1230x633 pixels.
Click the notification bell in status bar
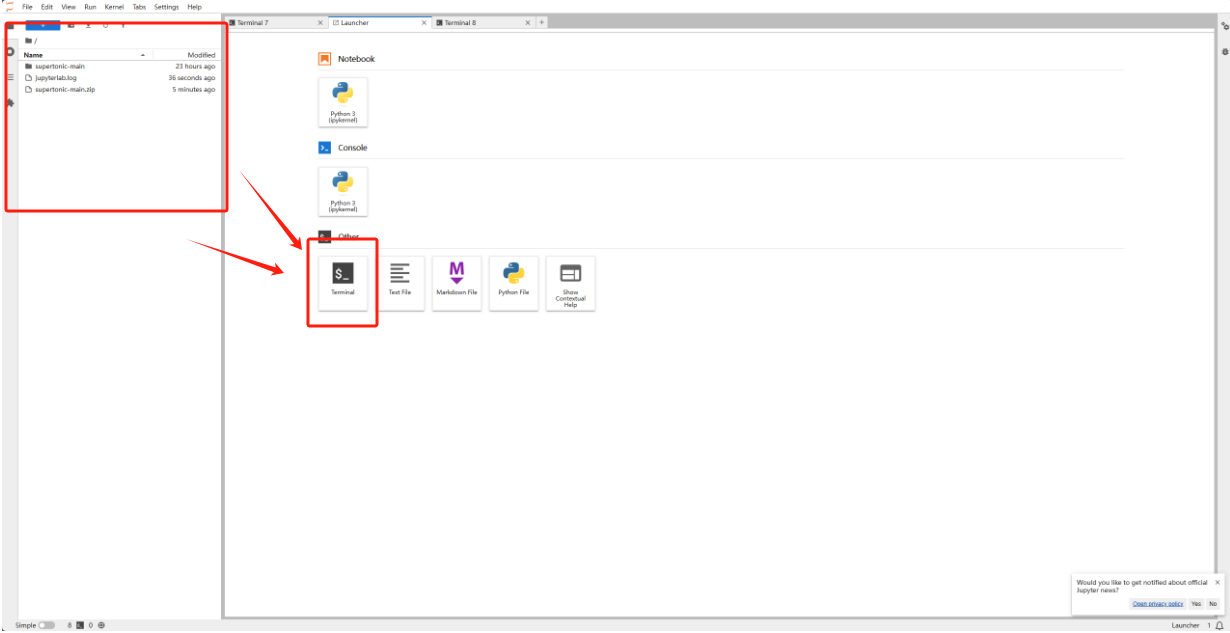(1219, 625)
